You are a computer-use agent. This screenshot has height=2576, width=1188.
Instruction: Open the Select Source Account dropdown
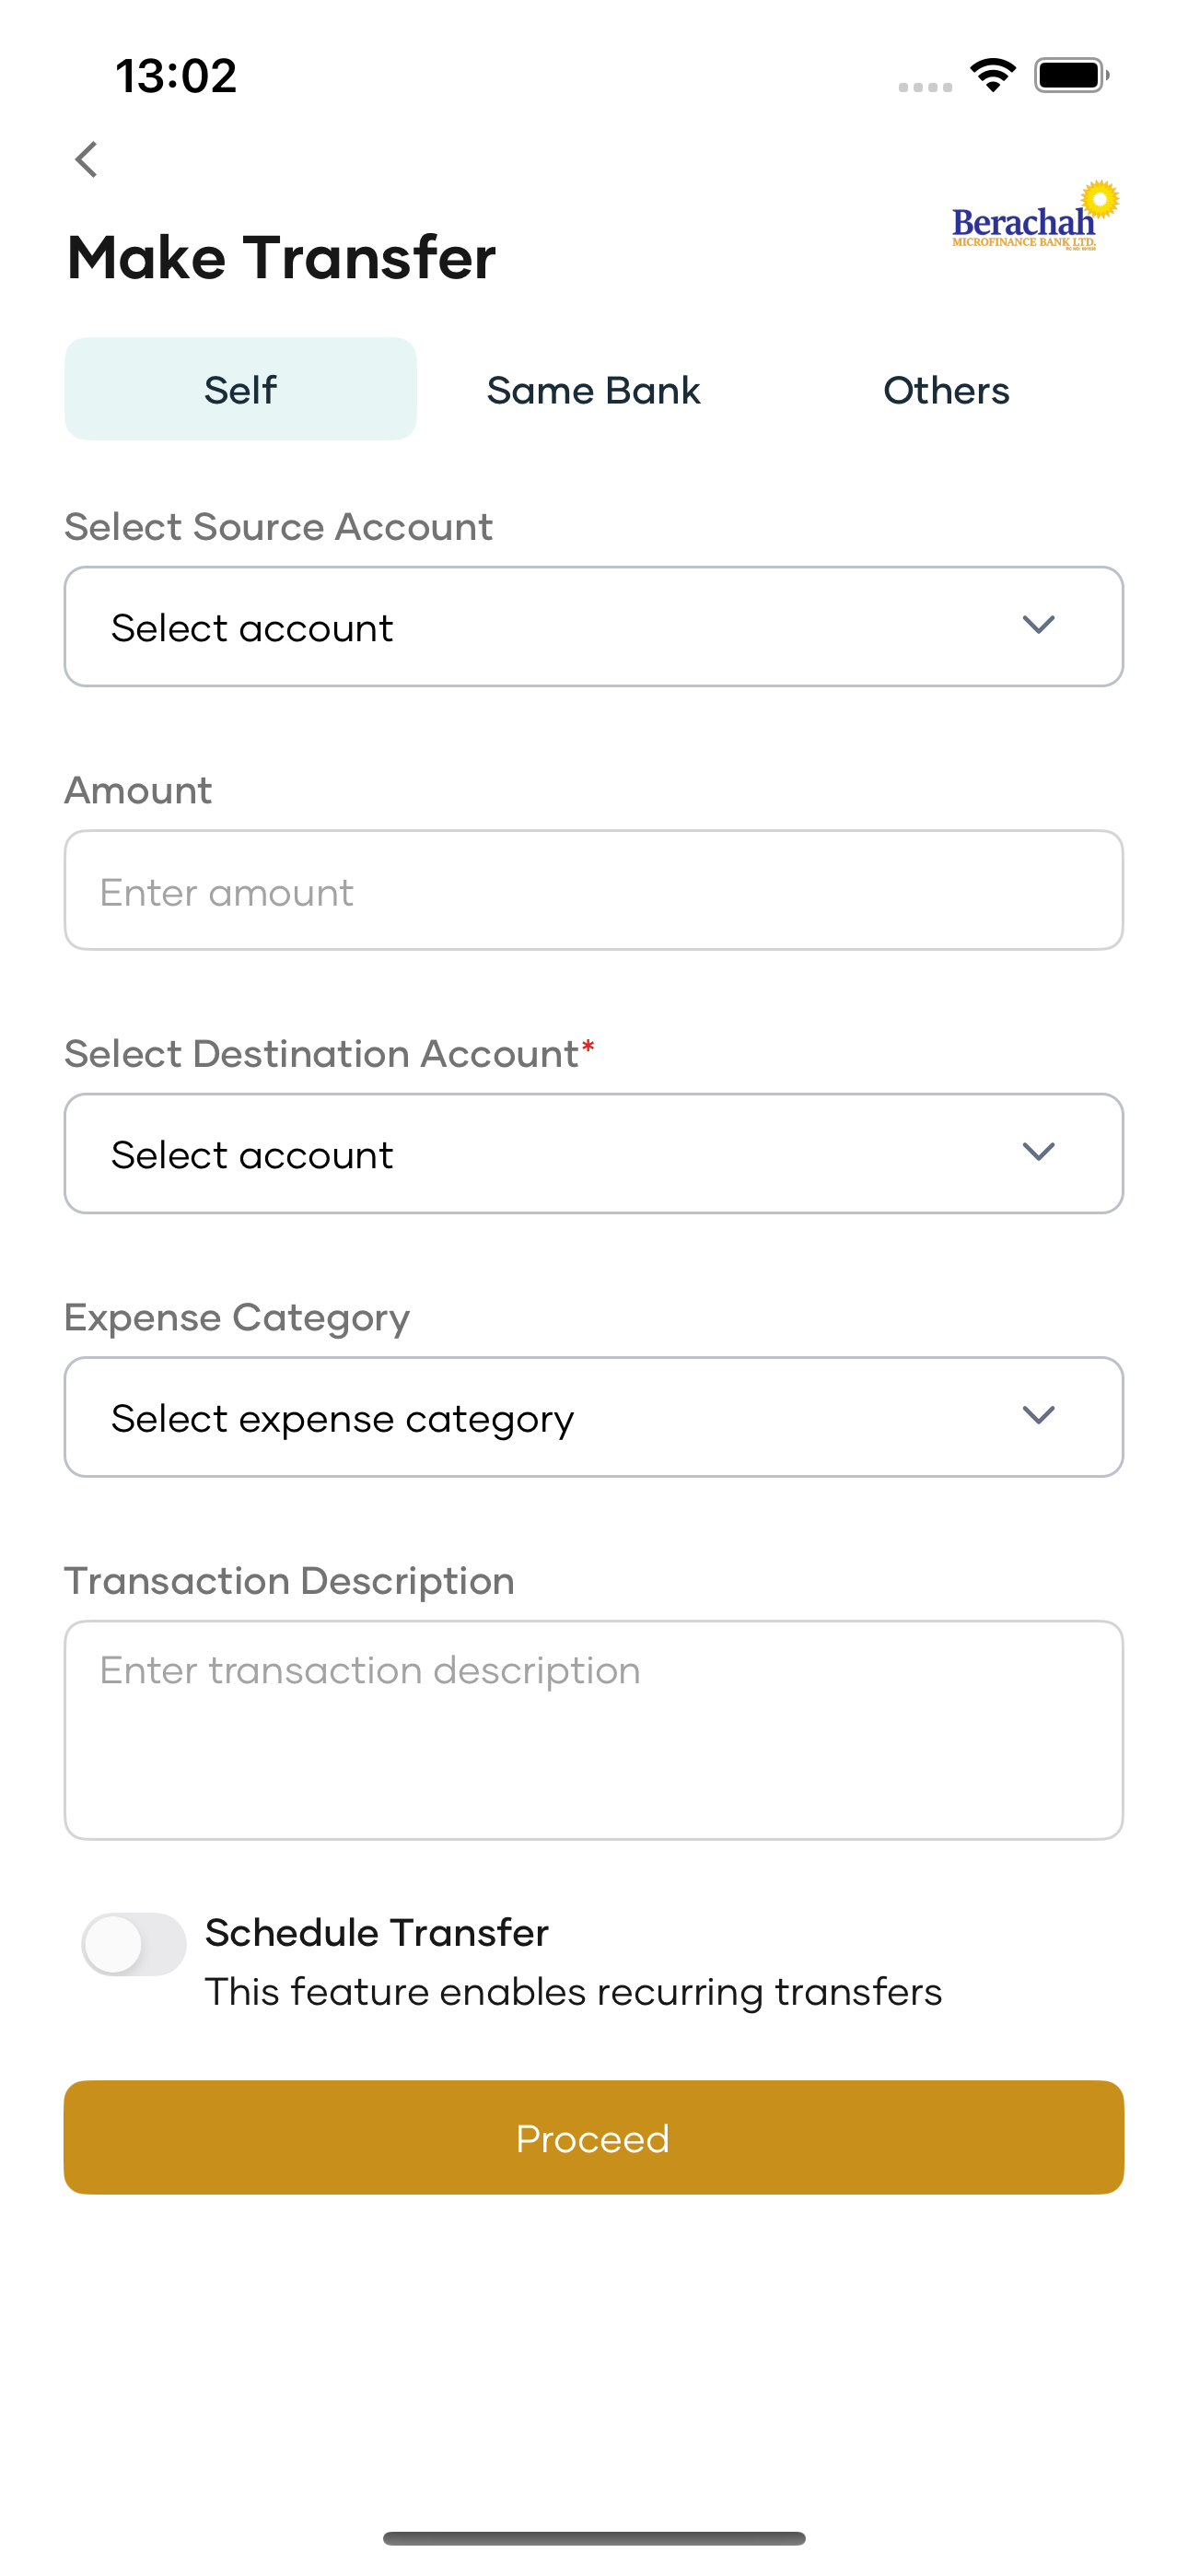pyautogui.click(x=594, y=627)
